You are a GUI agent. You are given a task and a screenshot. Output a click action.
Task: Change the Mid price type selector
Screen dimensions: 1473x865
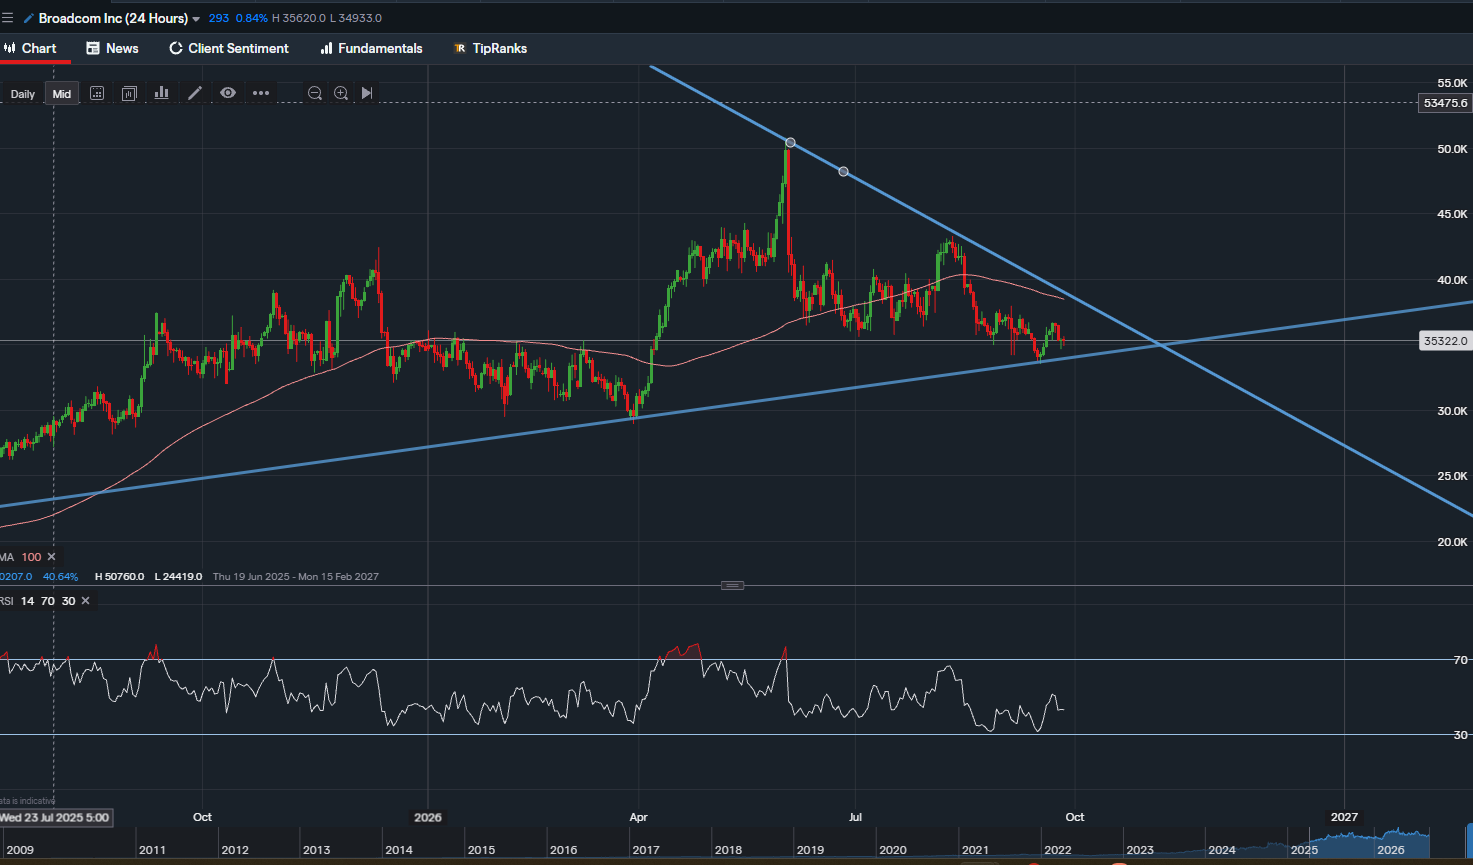(x=62, y=94)
